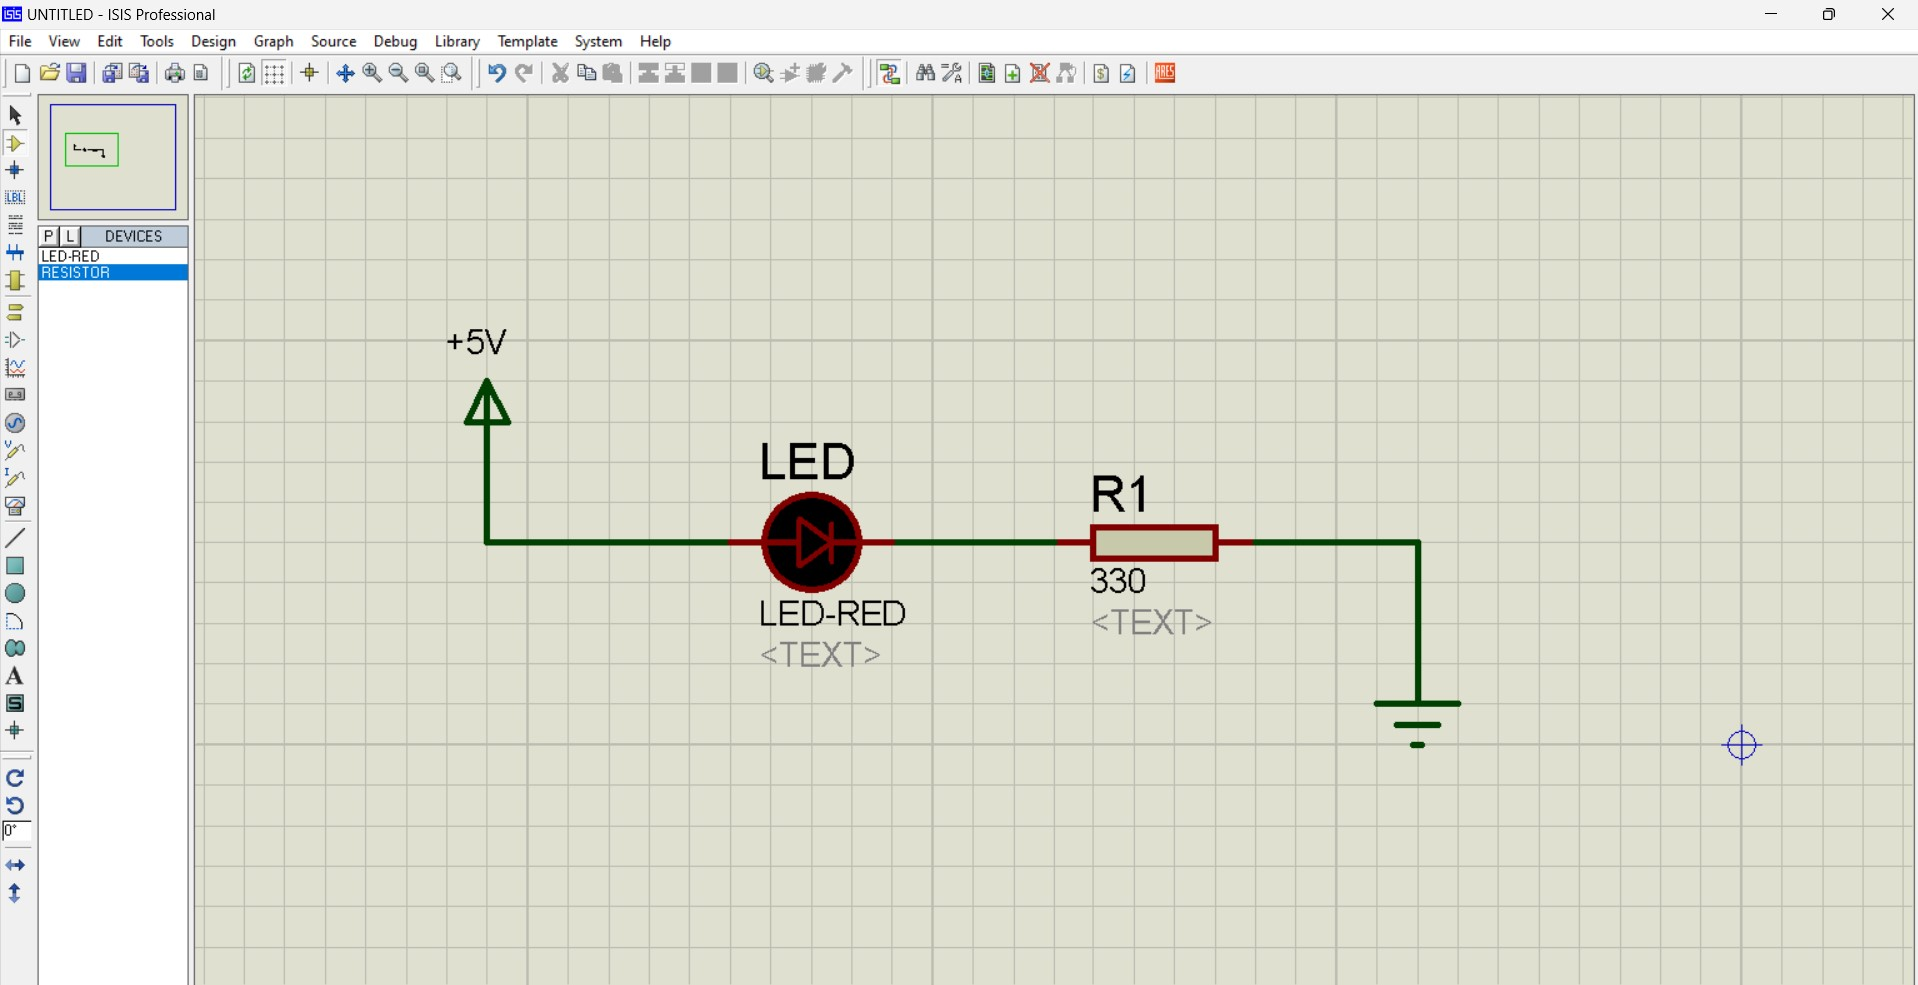
Task: Select LED-RED in the devices list
Action: 71,257
